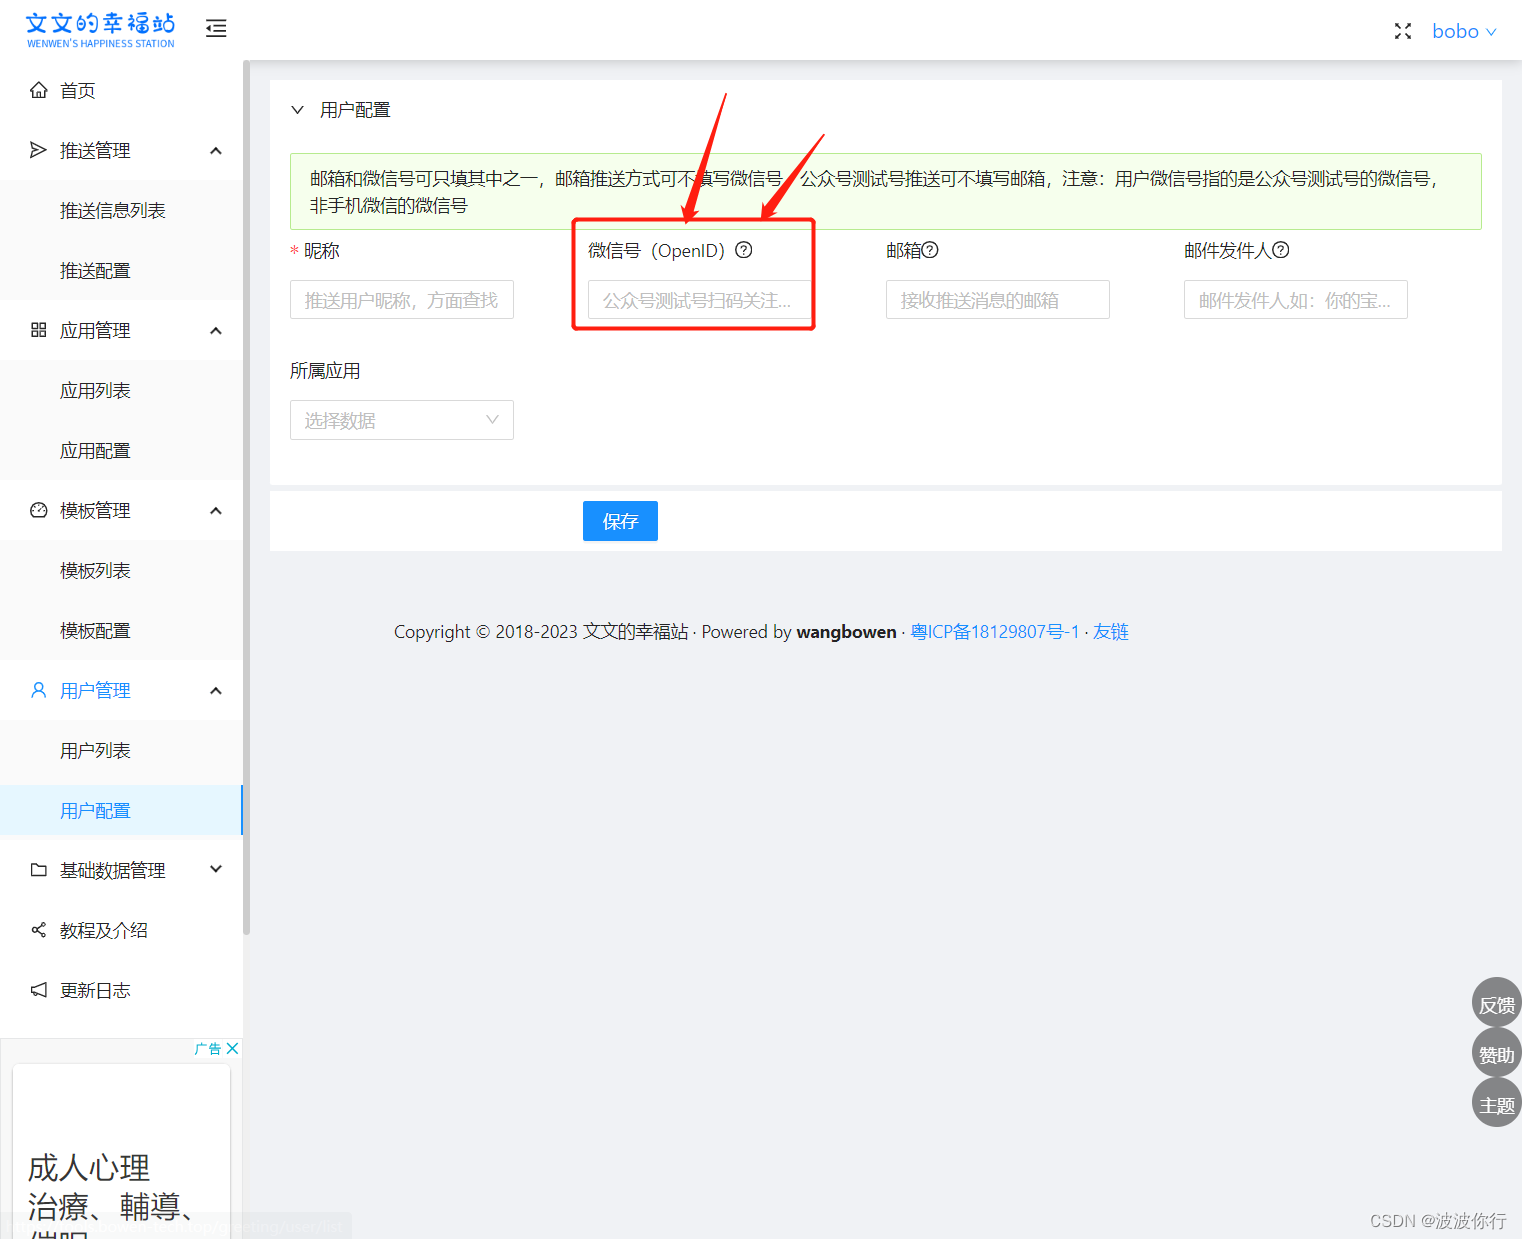Screen dimensions: 1522x1239
Task: Select 用户配置 submenu item
Action: [121, 810]
